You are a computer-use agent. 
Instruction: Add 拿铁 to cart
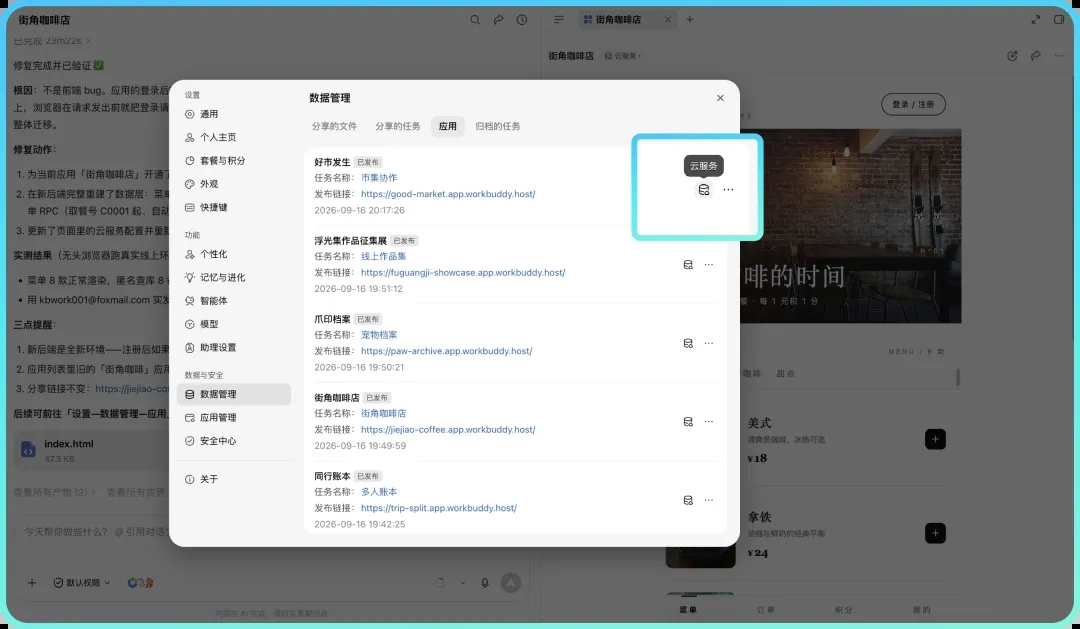935,533
